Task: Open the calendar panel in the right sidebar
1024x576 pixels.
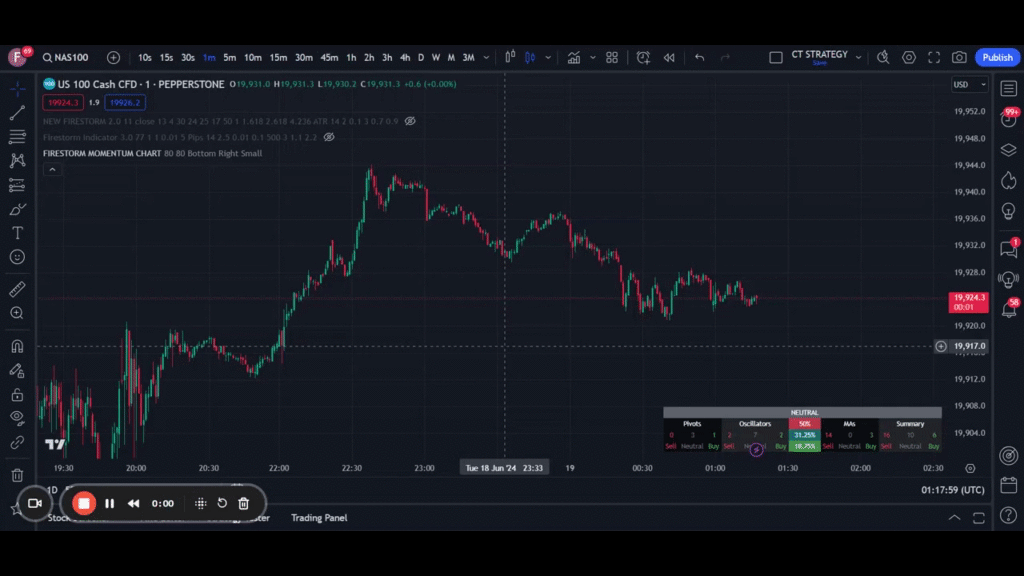Action: click(x=1008, y=485)
